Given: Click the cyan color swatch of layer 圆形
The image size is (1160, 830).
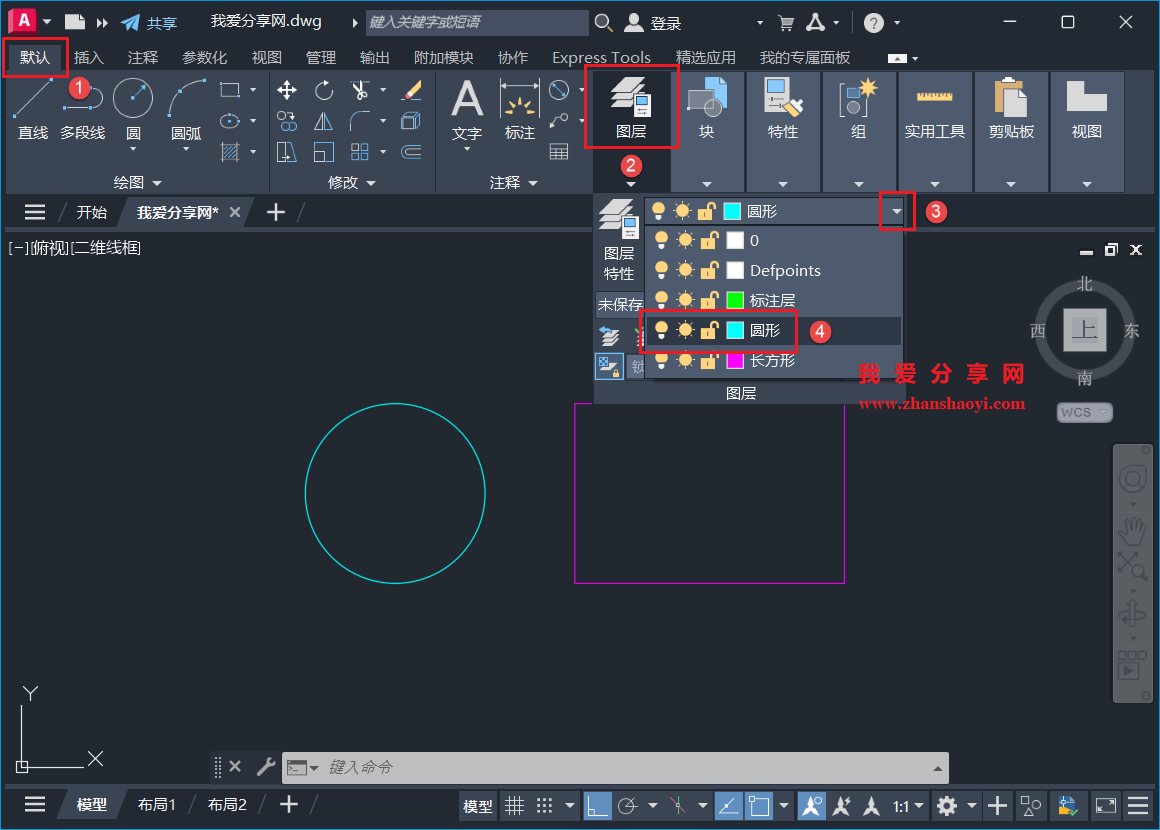Looking at the screenshot, I should (x=737, y=331).
